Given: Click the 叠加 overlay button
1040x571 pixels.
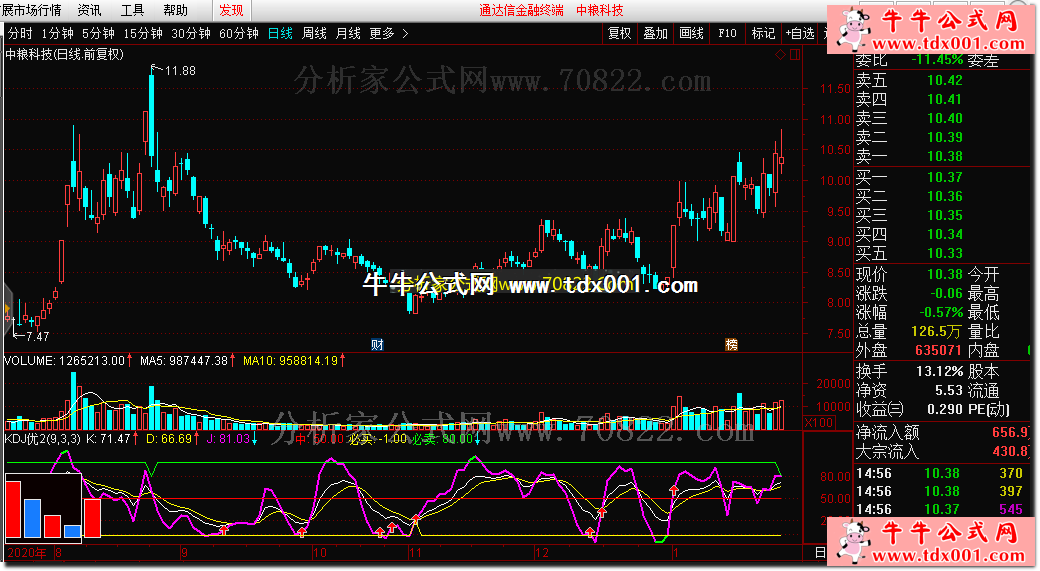Looking at the screenshot, I should (x=655, y=33).
